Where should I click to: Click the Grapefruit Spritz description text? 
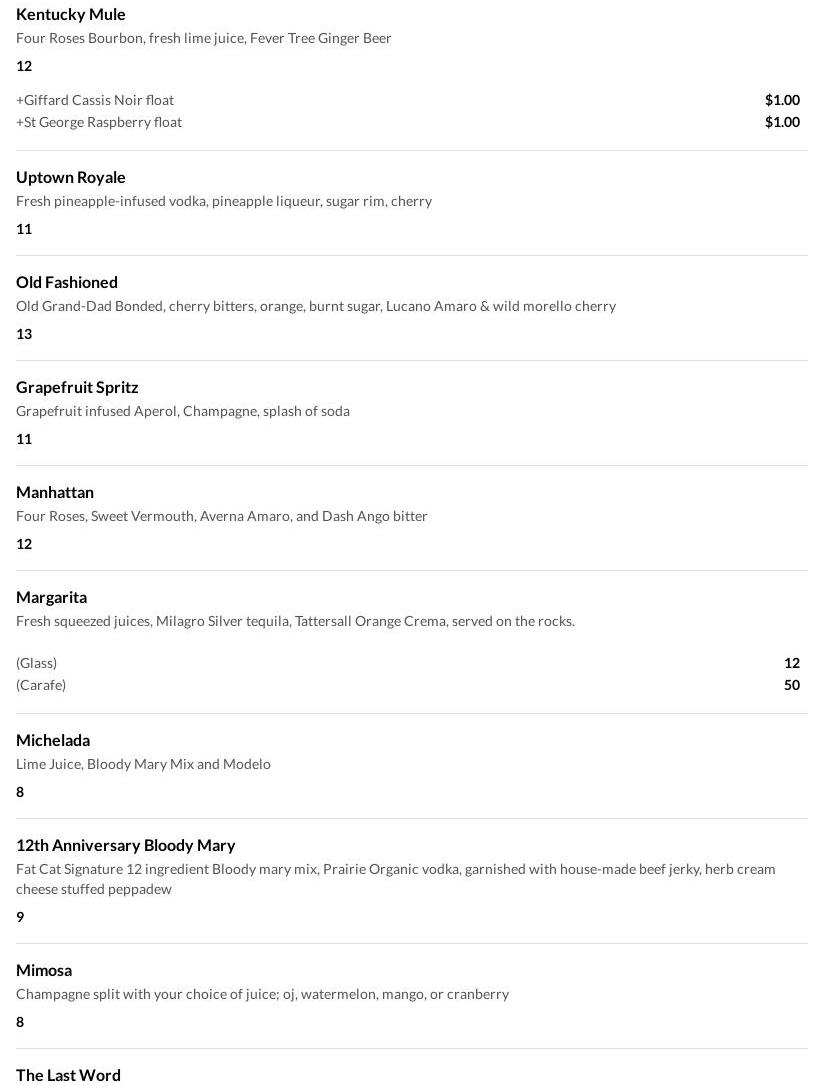[183, 411]
